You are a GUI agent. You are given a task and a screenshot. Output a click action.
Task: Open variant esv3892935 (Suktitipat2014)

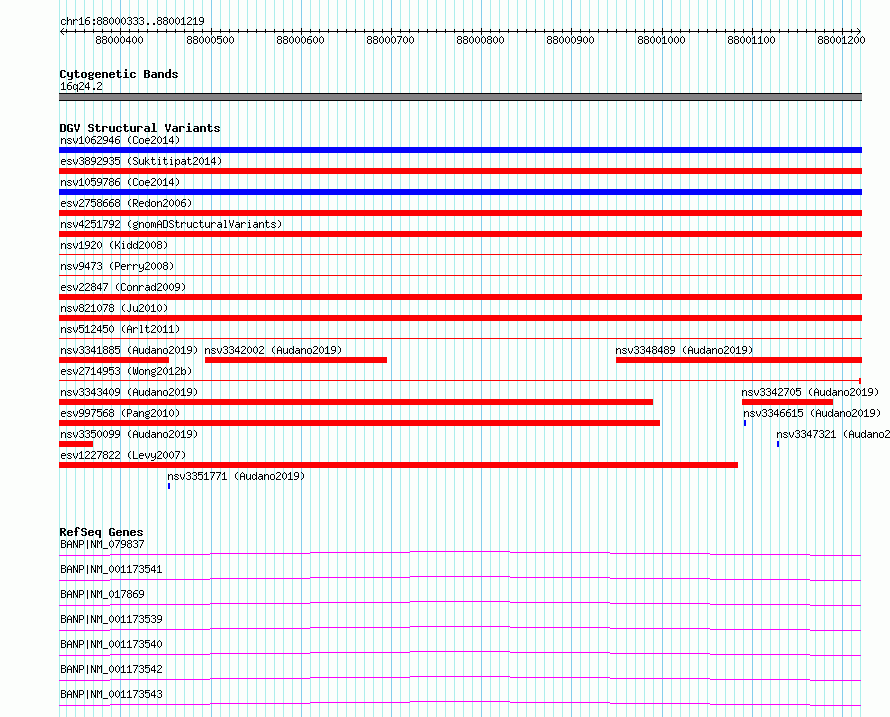tap(141, 161)
